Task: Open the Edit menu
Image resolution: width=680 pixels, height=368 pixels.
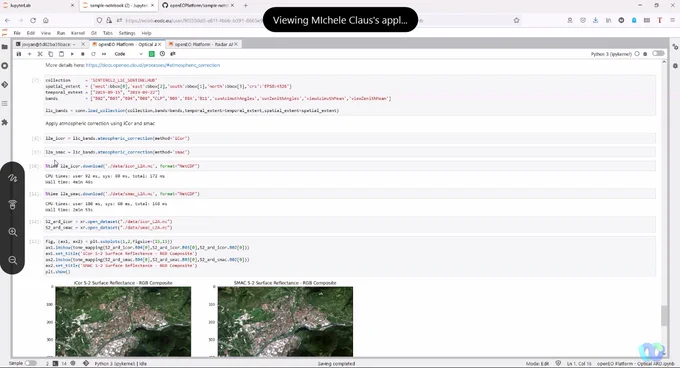Action: pos(31,33)
